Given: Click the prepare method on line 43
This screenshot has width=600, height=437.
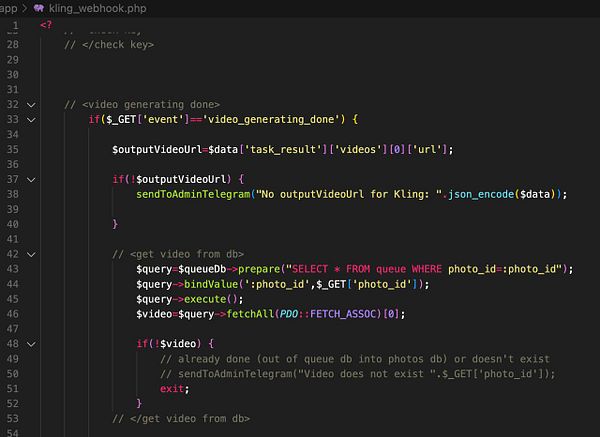Looking at the screenshot, I should tap(259, 269).
